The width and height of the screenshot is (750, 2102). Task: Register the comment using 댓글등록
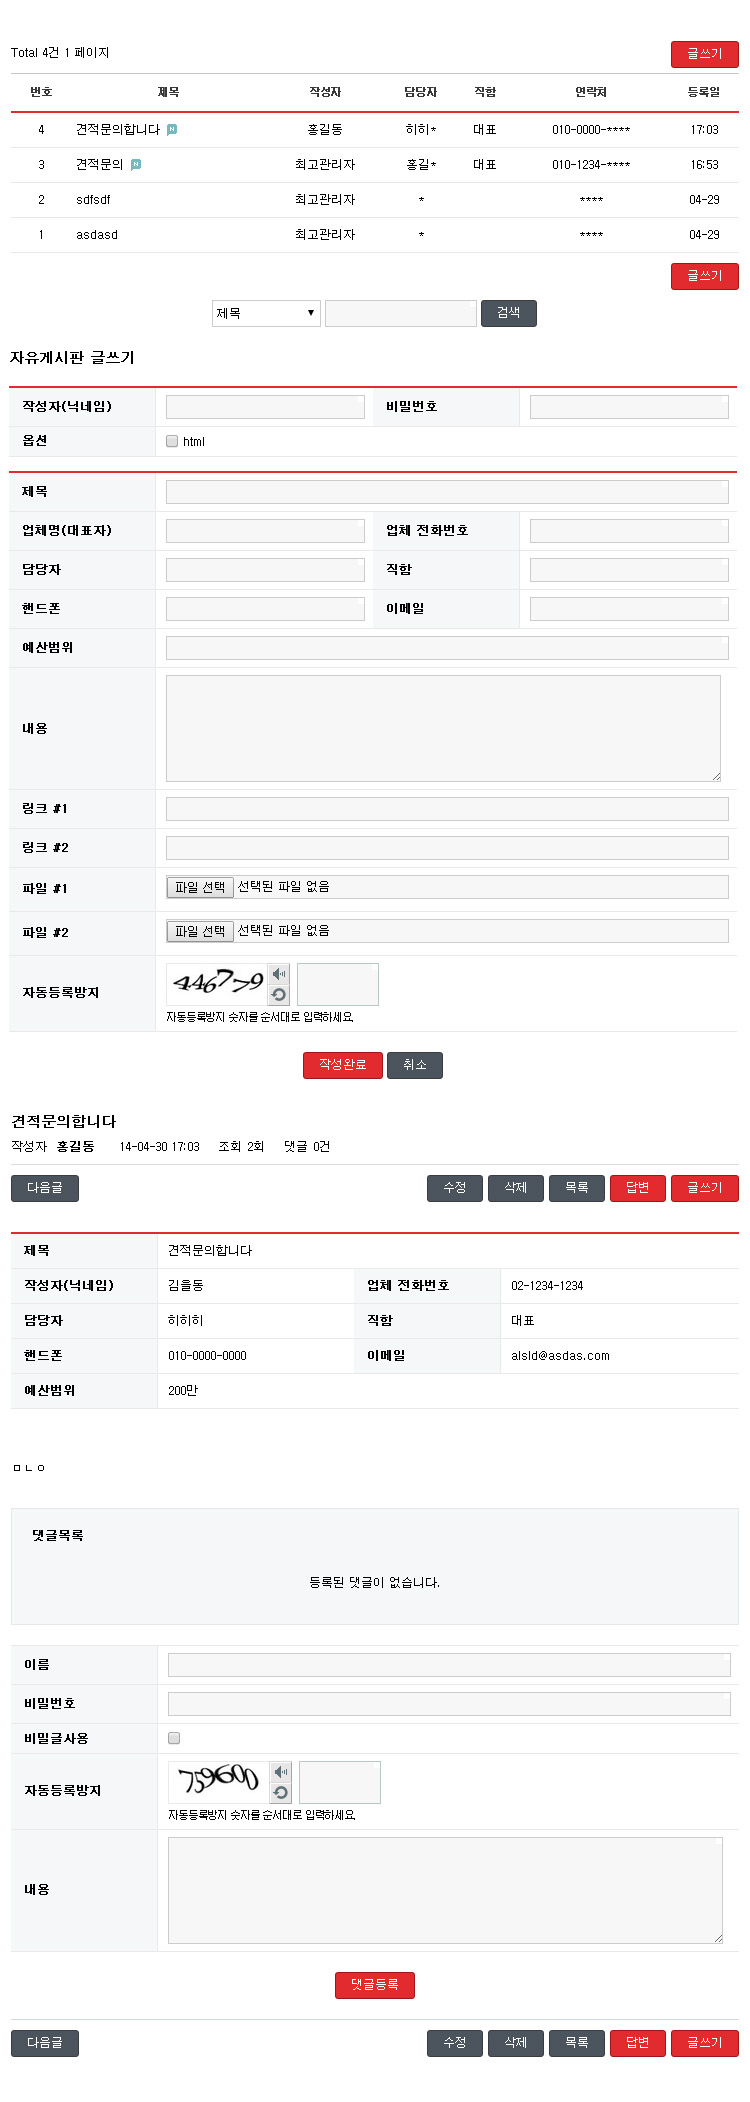point(374,1984)
